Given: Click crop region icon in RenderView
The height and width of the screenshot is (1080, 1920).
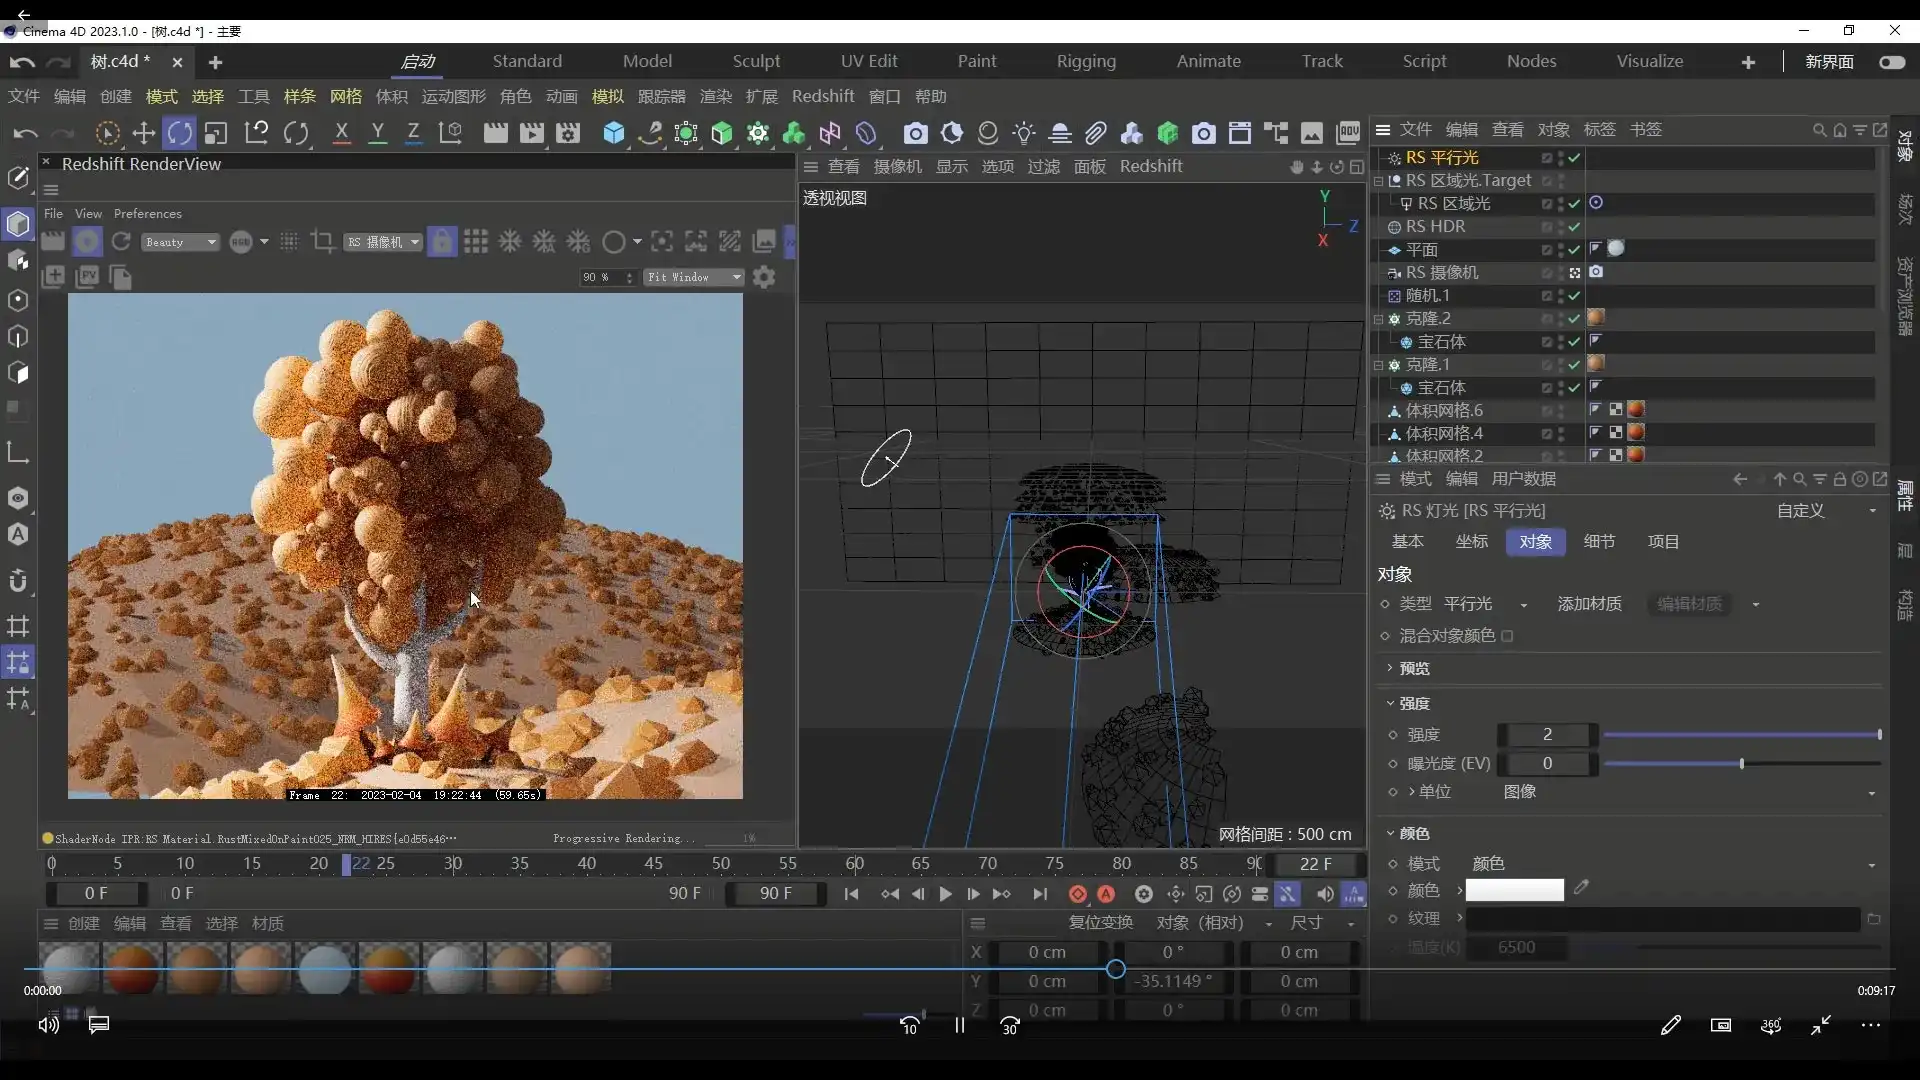Looking at the screenshot, I should pyautogui.click(x=322, y=241).
